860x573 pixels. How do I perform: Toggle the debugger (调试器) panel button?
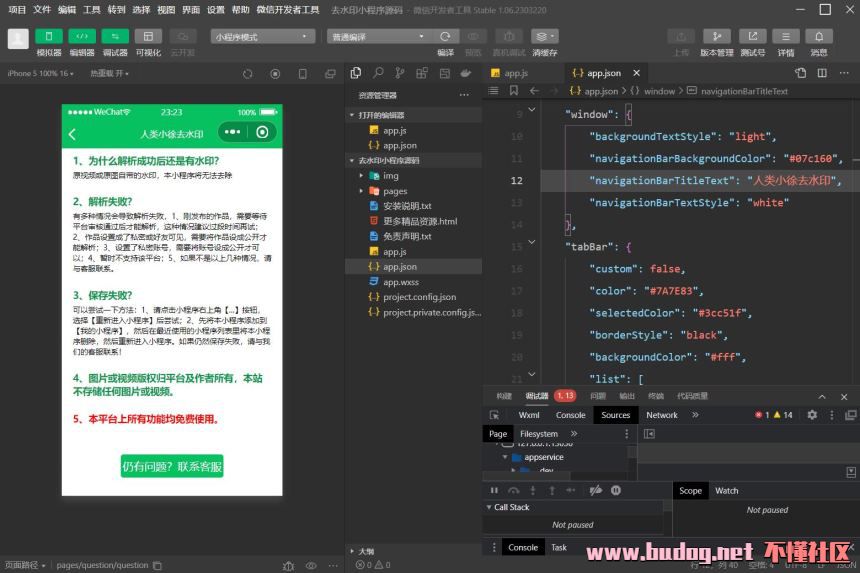(115, 37)
